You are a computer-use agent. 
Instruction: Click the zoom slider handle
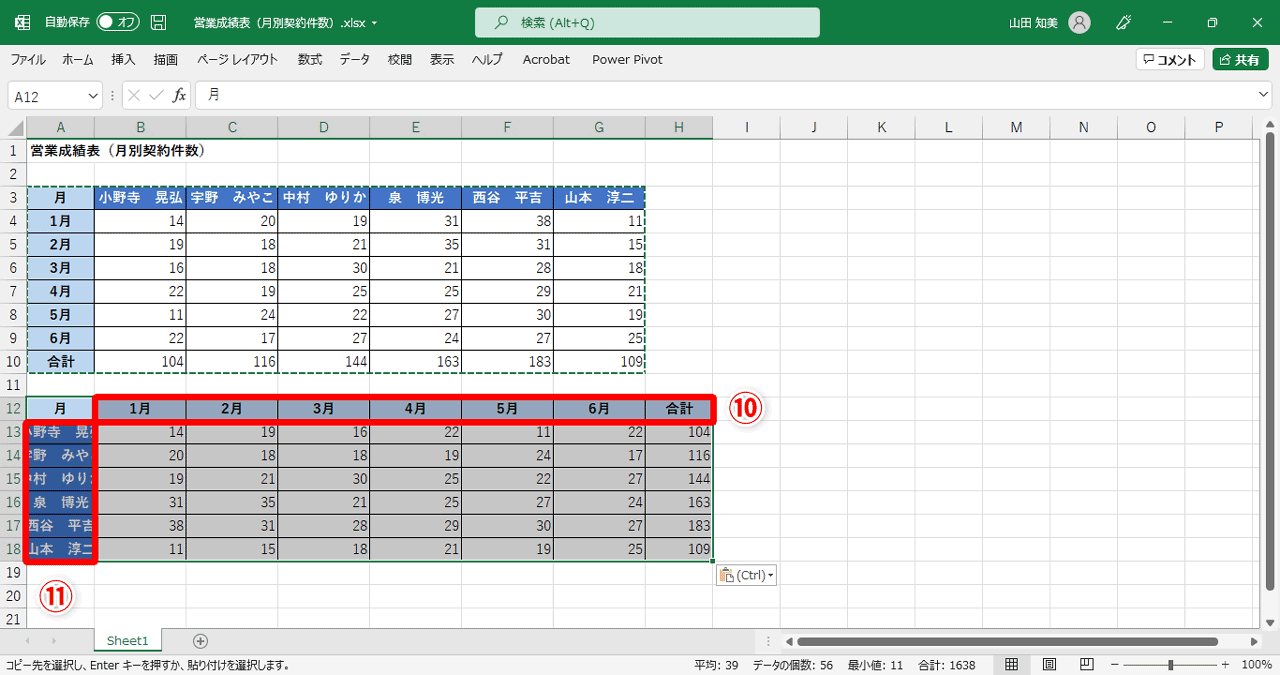(x=1171, y=665)
